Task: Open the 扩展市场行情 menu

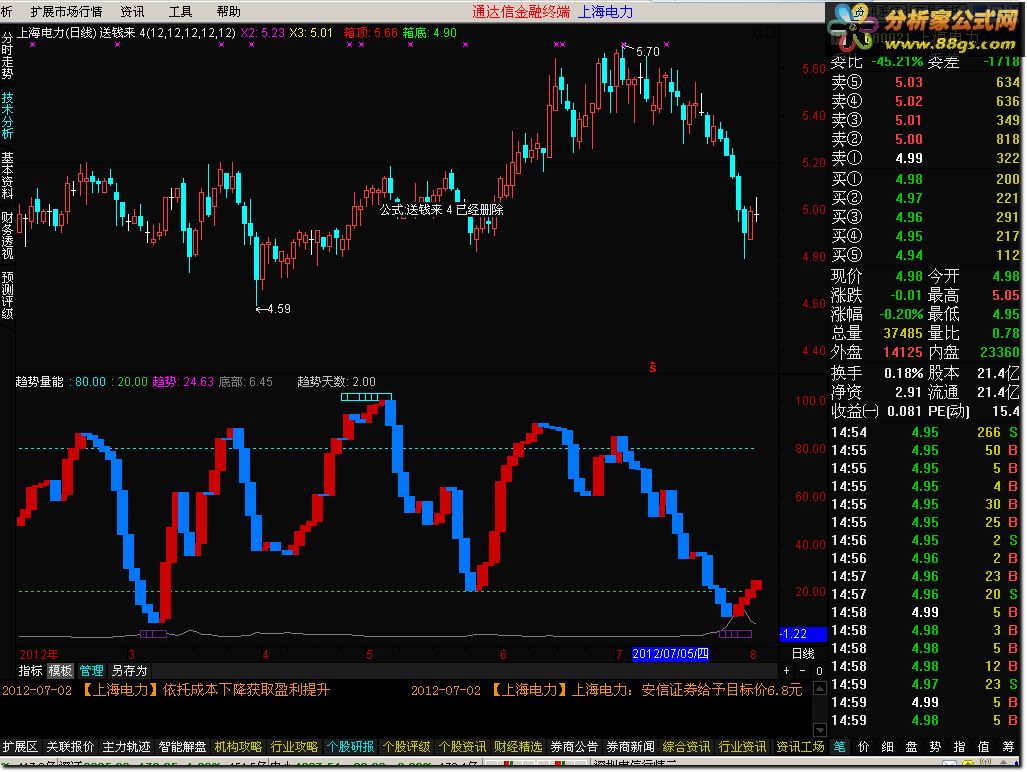Action: (x=66, y=11)
